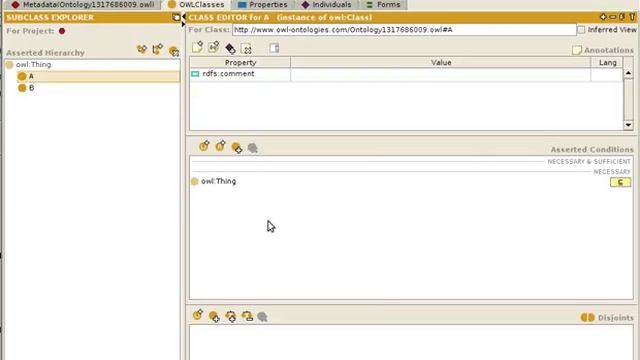Click the add disjoint named class icon
The image size is (640, 360).
(x=214, y=316)
